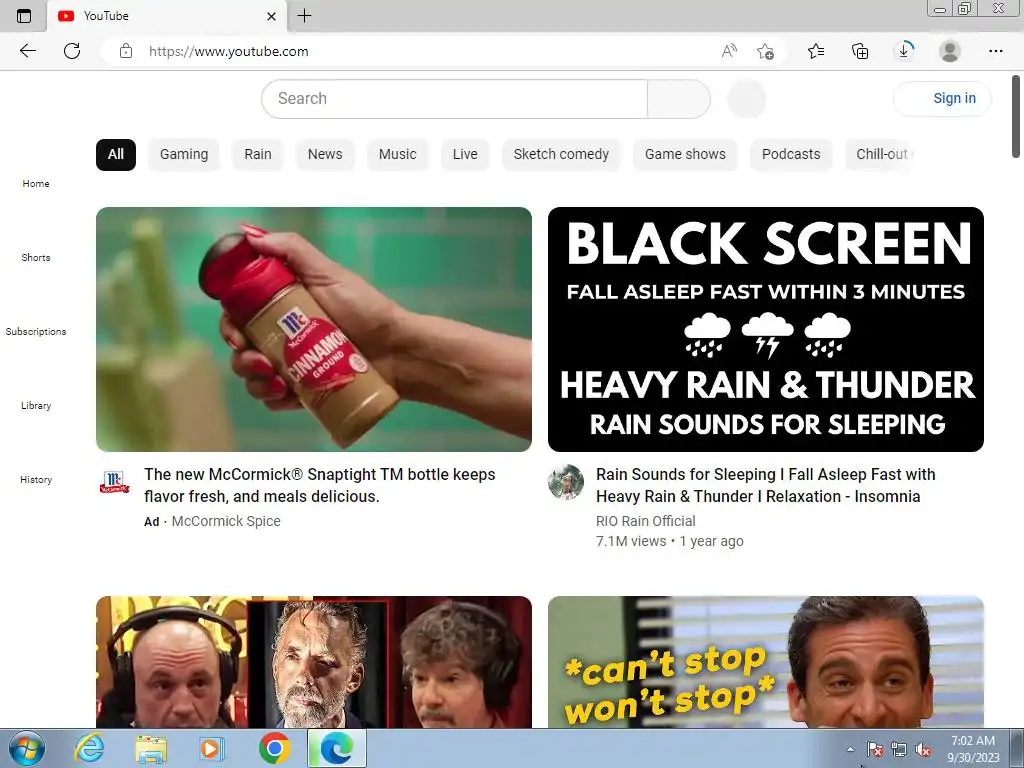Click the round voice search button

tap(746, 99)
